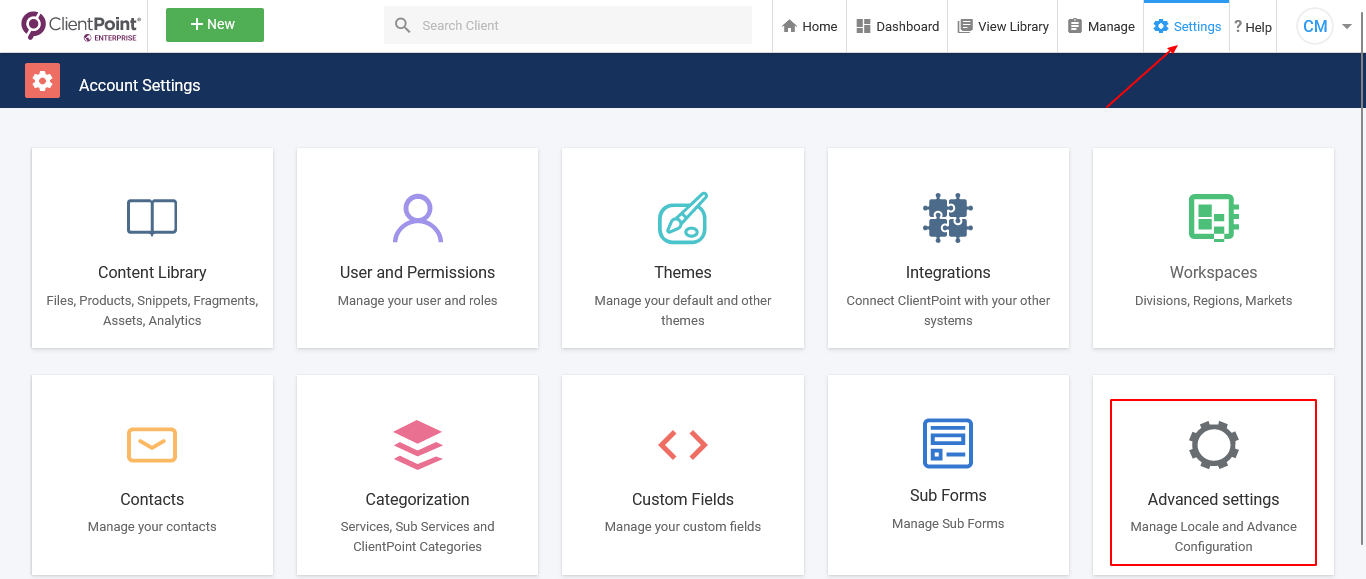The height and width of the screenshot is (579, 1366).
Task: Click the green New button
Action: coord(215,25)
